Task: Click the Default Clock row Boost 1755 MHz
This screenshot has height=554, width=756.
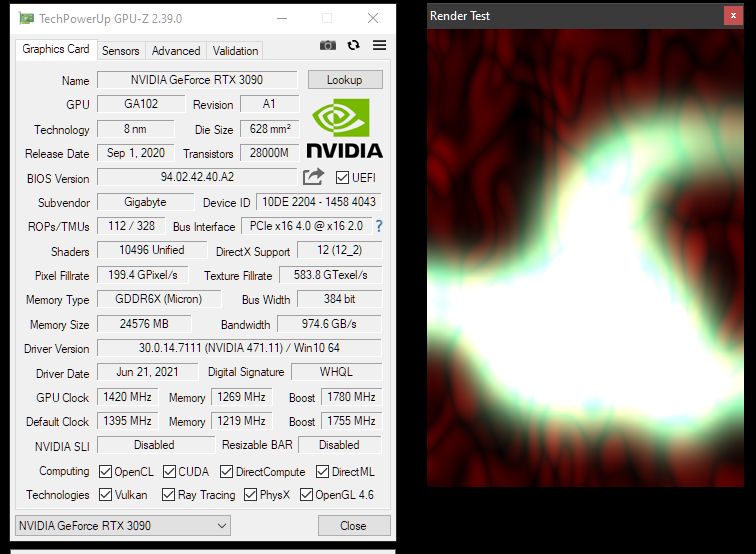Action: pyautogui.click(x=351, y=421)
